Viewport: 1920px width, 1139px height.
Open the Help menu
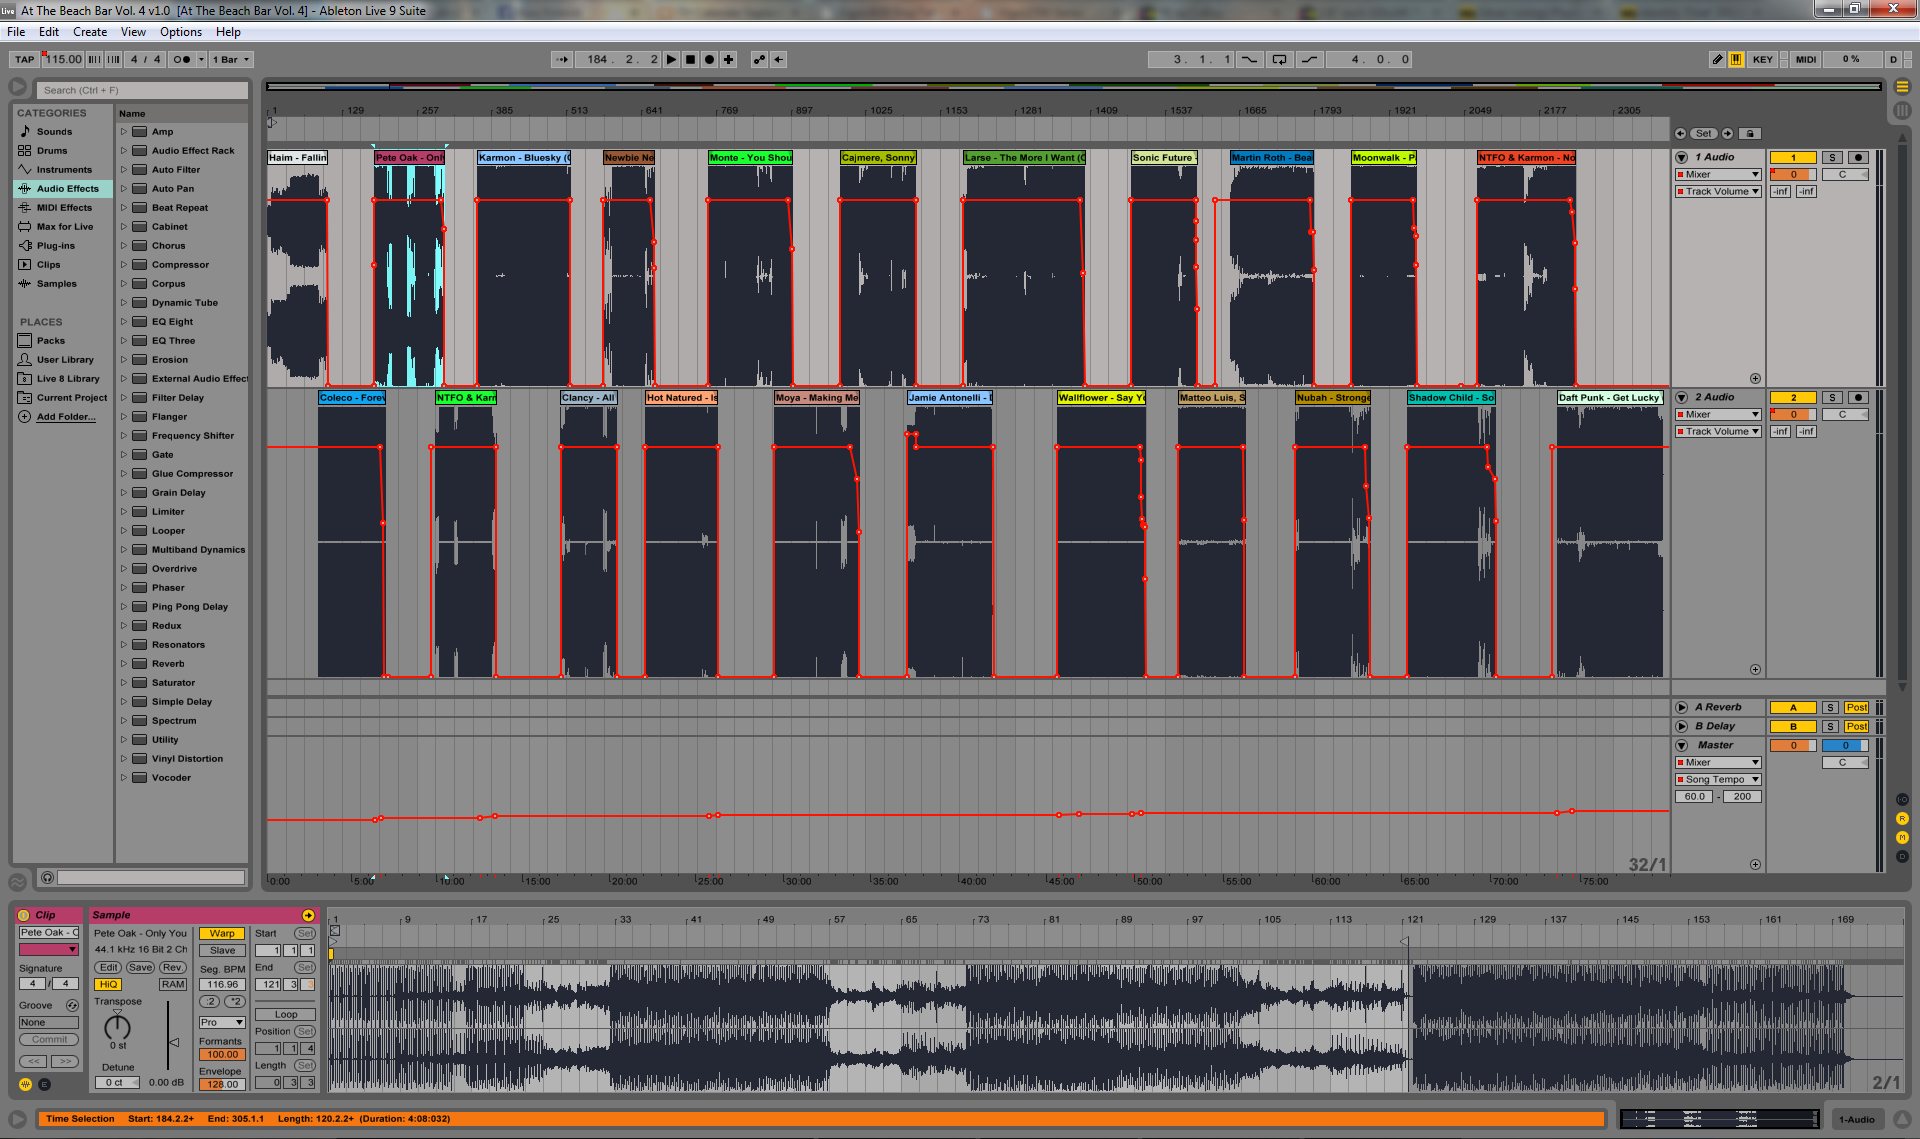228,32
